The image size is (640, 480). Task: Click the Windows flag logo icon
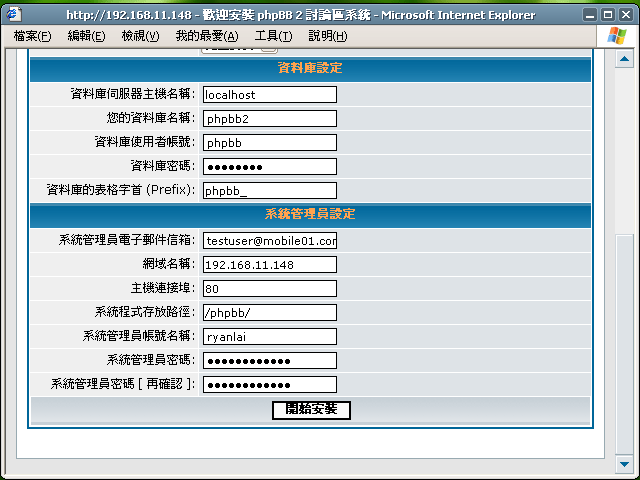point(617,36)
